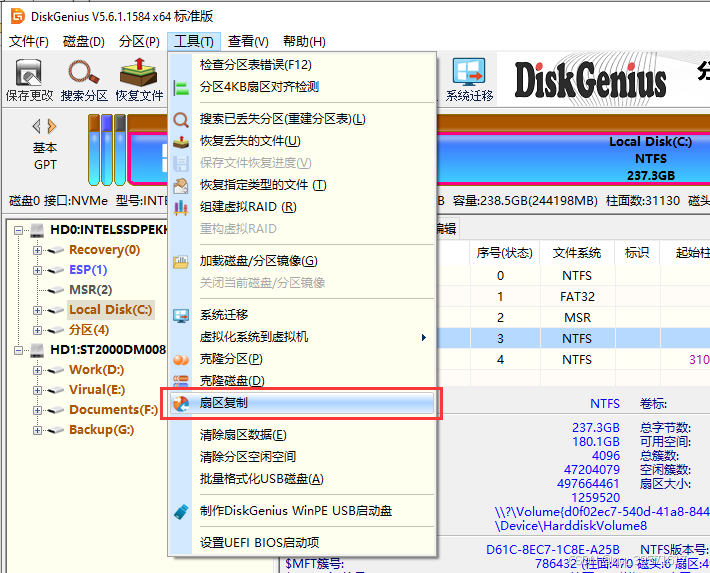Choose 检查分区表错误(F12)

click(x=256, y=65)
